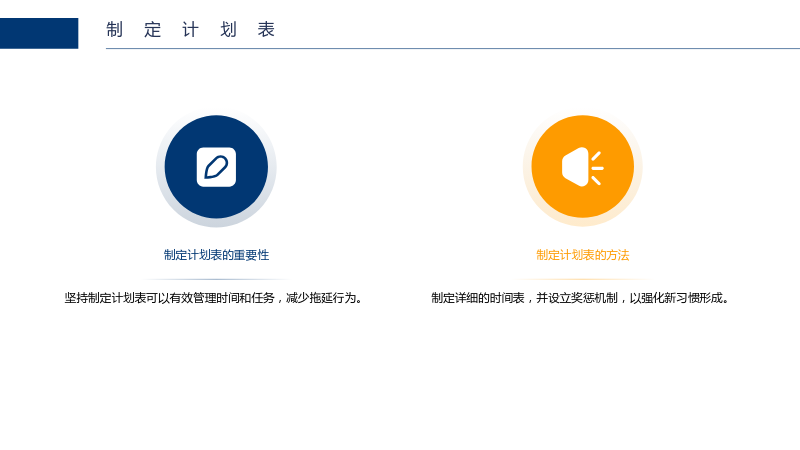
Task: Click the character 定 in slide title
Action: (x=152, y=30)
